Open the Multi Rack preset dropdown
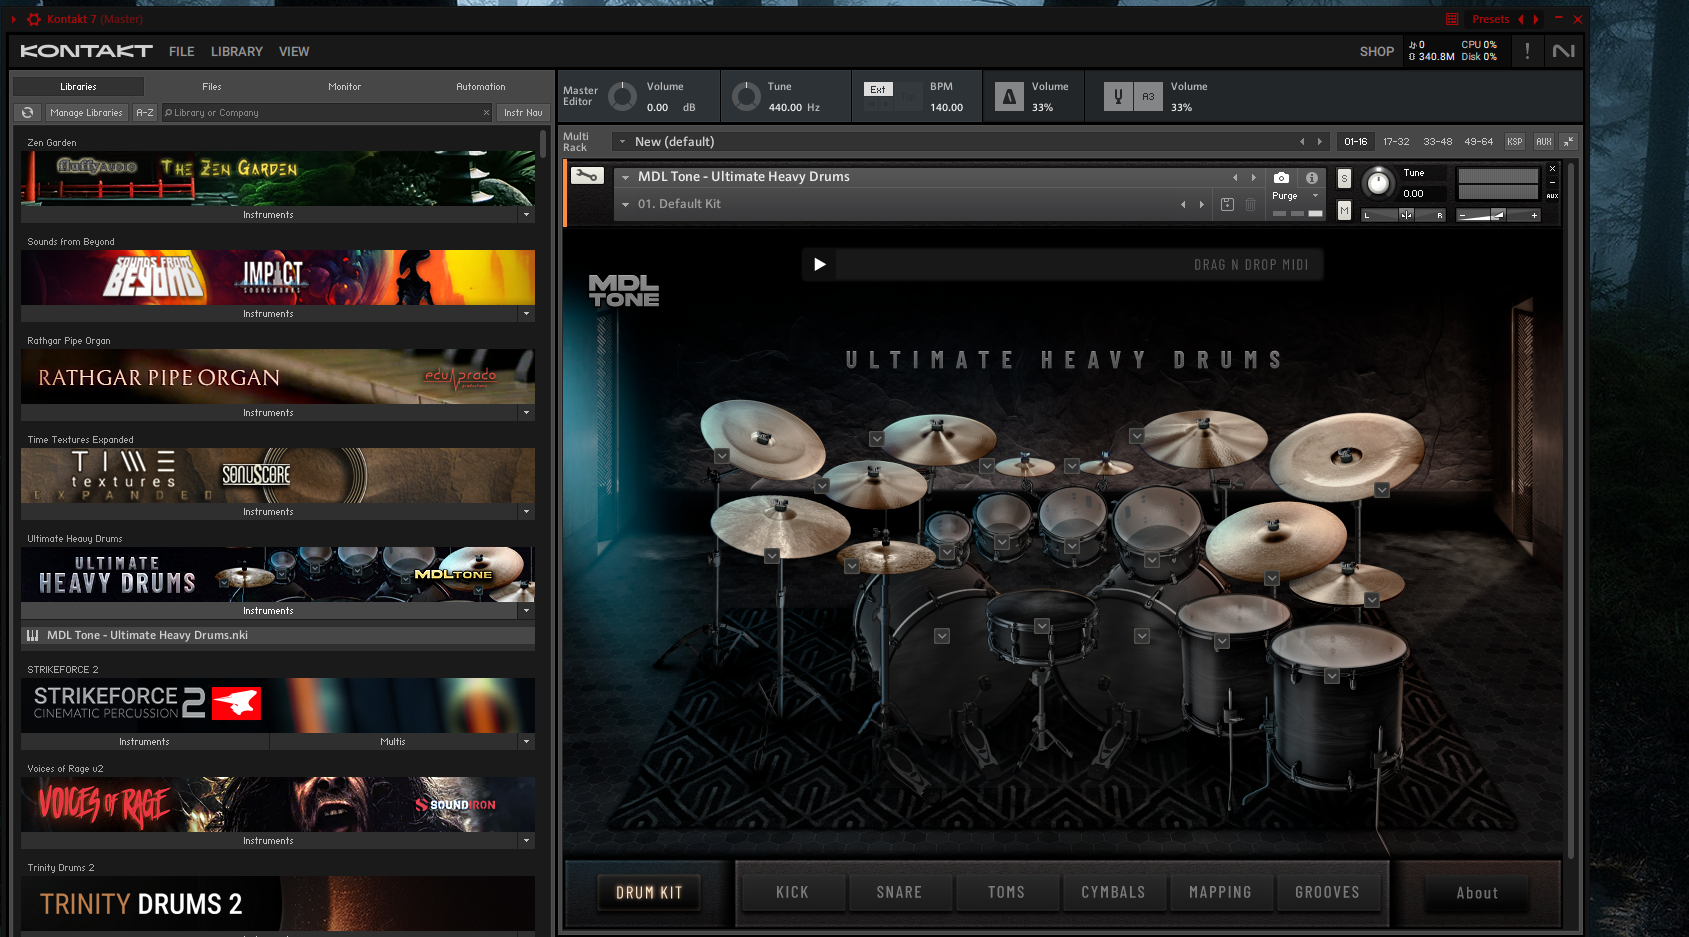The image size is (1689, 937). (x=622, y=142)
